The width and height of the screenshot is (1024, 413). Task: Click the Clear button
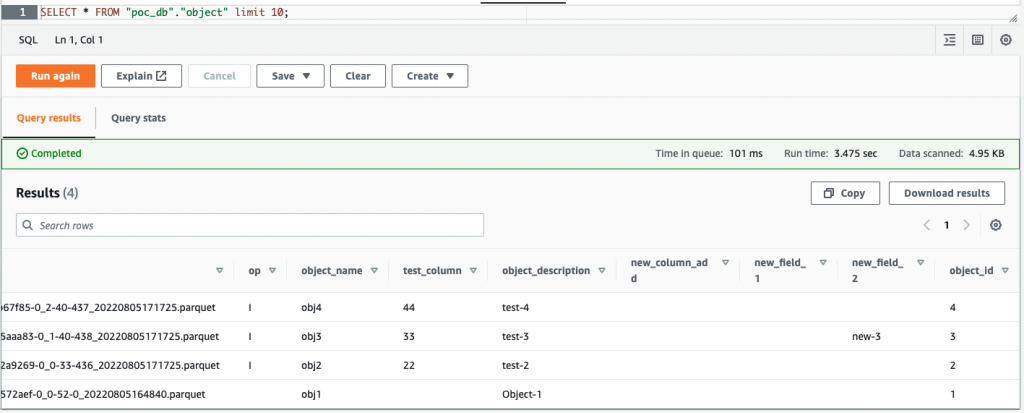358,76
